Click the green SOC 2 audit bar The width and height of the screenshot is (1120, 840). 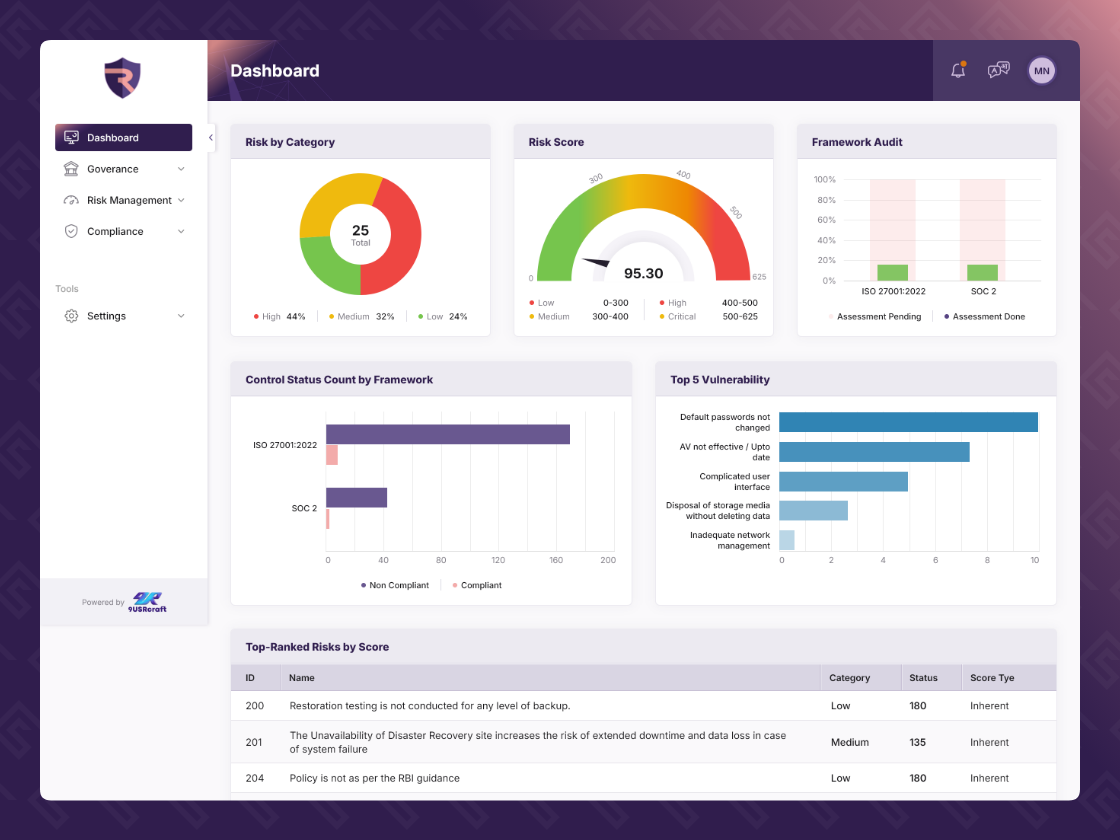point(982,272)
